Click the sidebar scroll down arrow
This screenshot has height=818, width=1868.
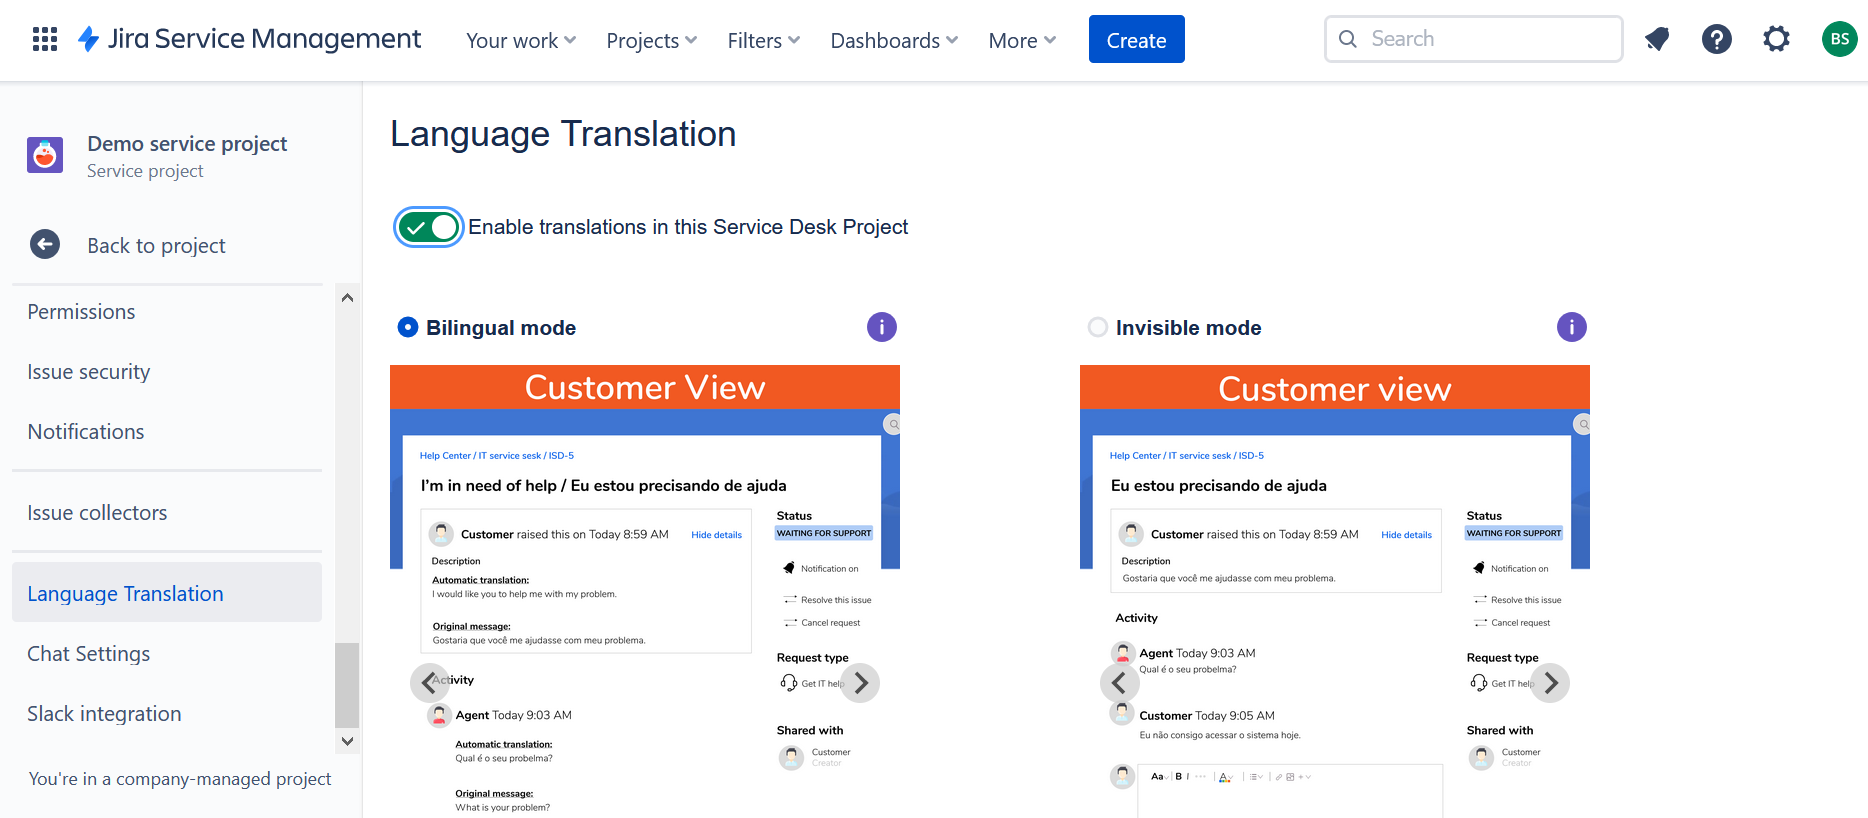click(x=347, y=741)
